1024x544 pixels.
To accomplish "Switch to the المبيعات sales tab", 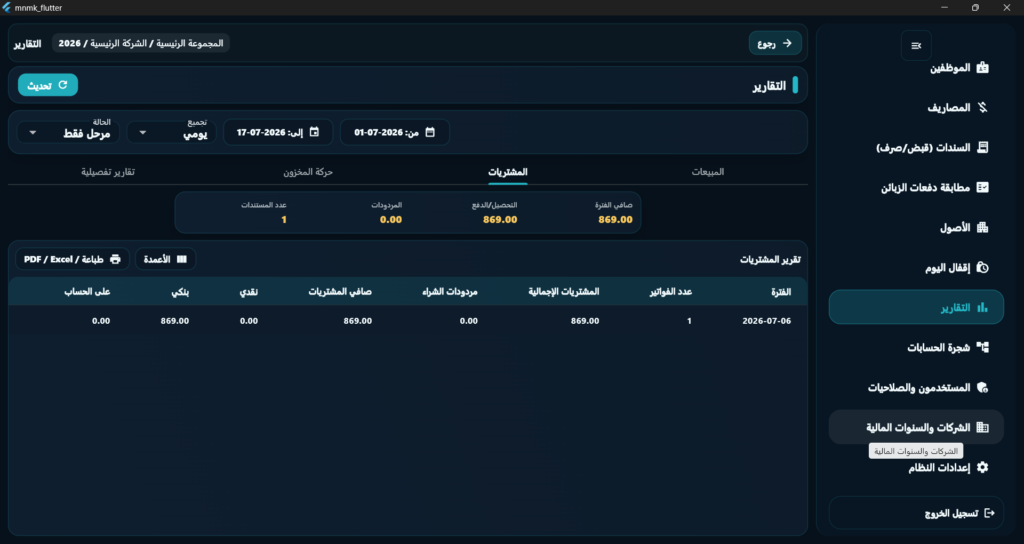I will tap(708, 172).
